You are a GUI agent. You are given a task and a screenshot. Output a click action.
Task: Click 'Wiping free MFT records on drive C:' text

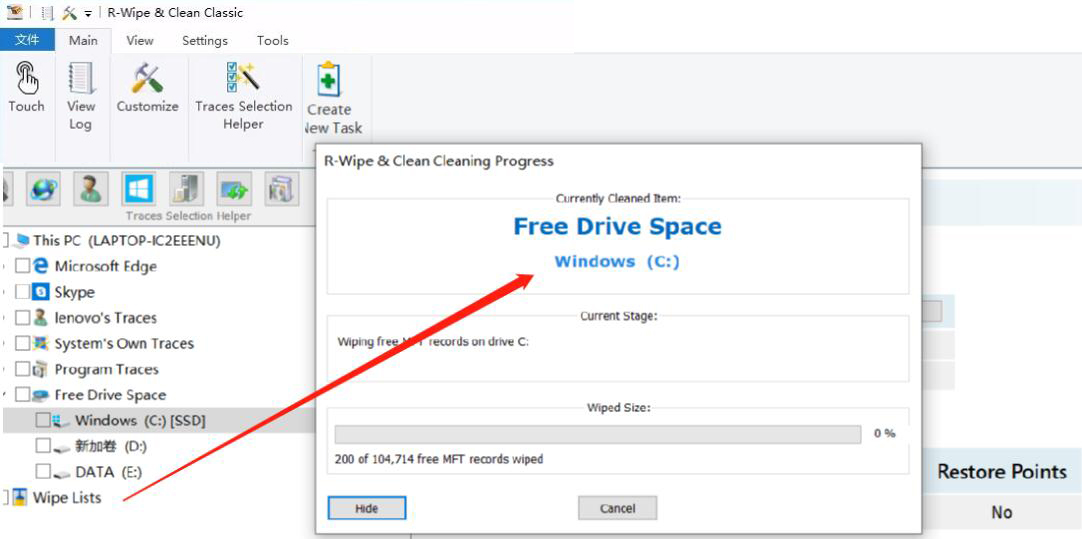click(x=433, y=341)
